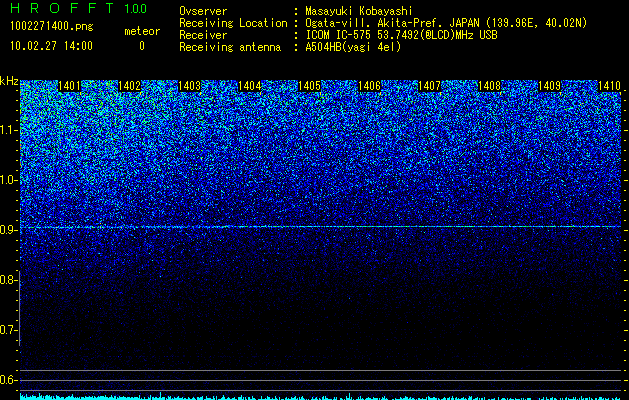The height and width of the screenshot is (400, 629).
Task: Click the 1409 time marker
Action: (549, 86)
